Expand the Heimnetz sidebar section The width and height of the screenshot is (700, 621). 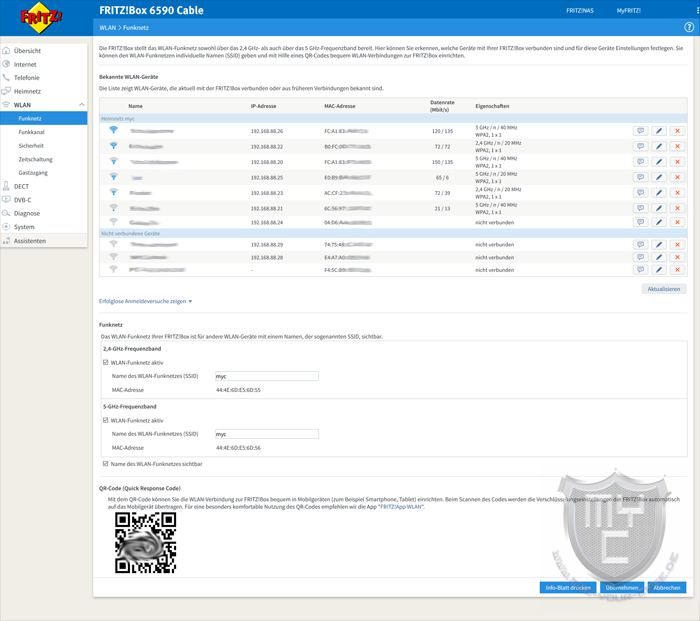(27, 91)
